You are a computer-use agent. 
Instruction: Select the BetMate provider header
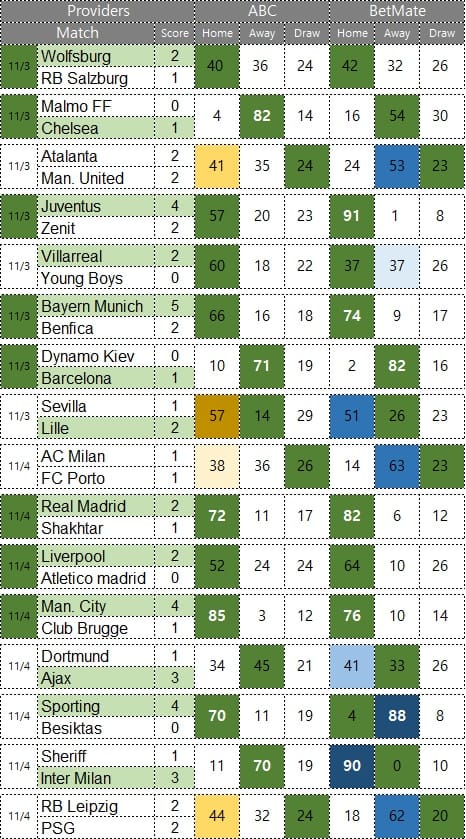(x=397, y=11)
